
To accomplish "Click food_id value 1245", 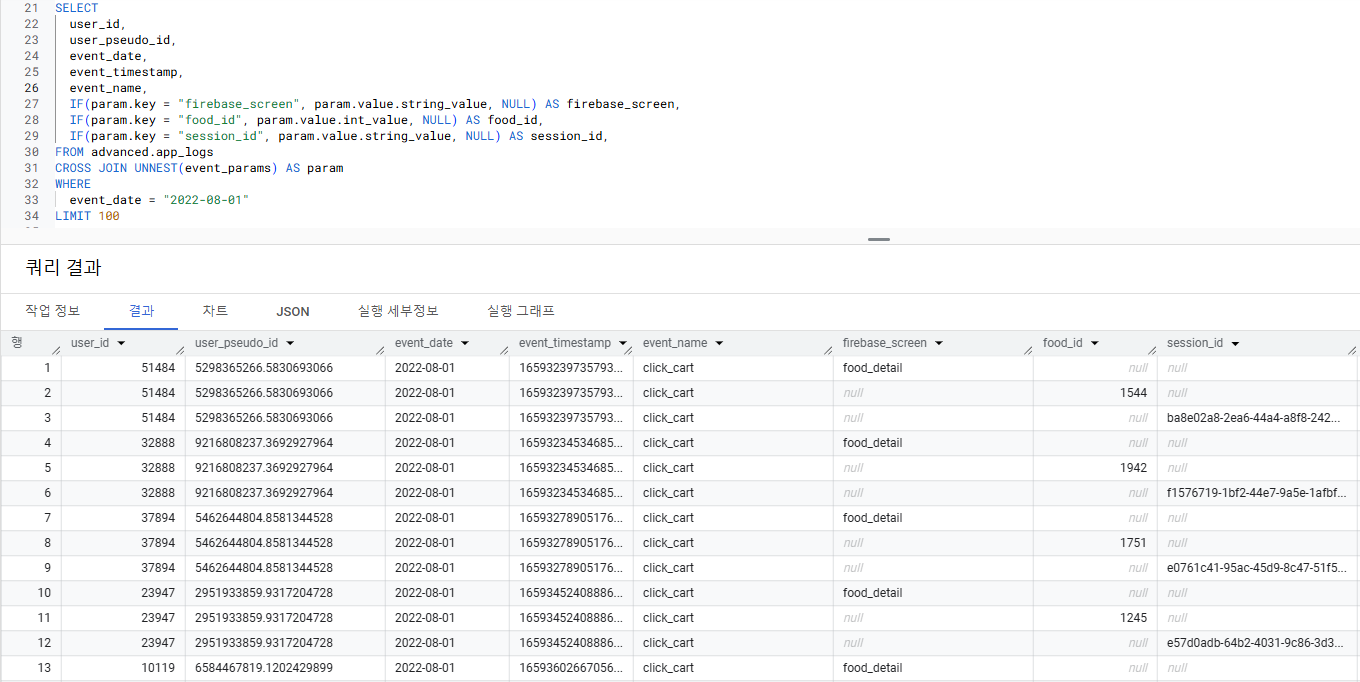I will pos(1134,618).
